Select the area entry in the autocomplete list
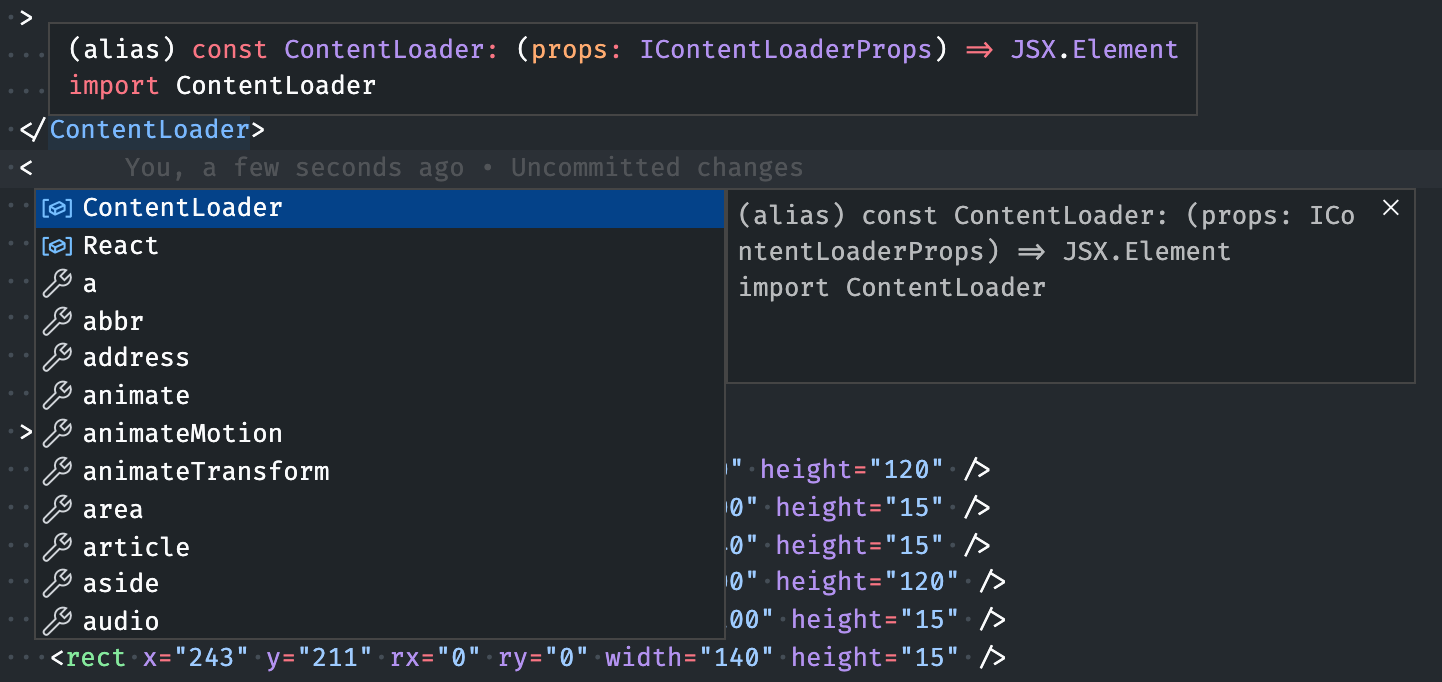The width and height of the screenshot is (1442, 682). [112, 509]
